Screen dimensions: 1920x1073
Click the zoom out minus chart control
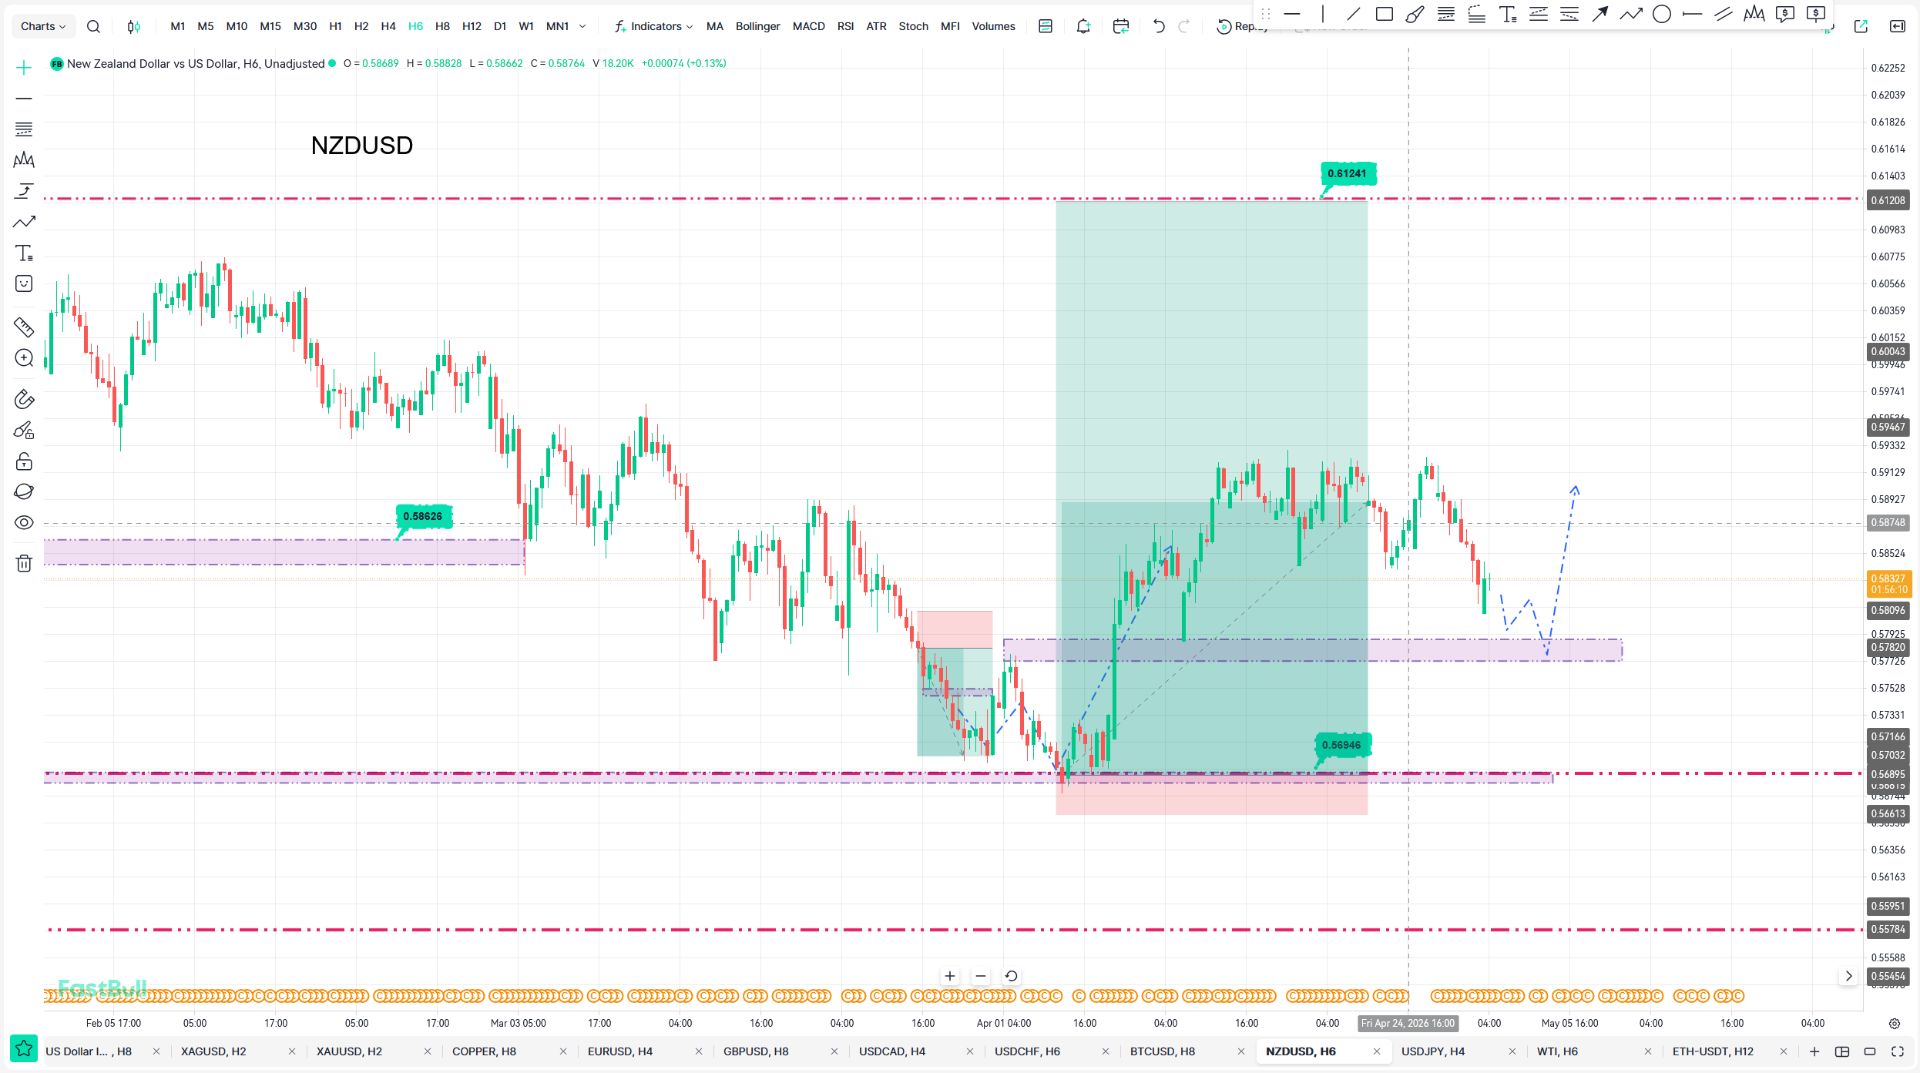(x=980, y=976)
